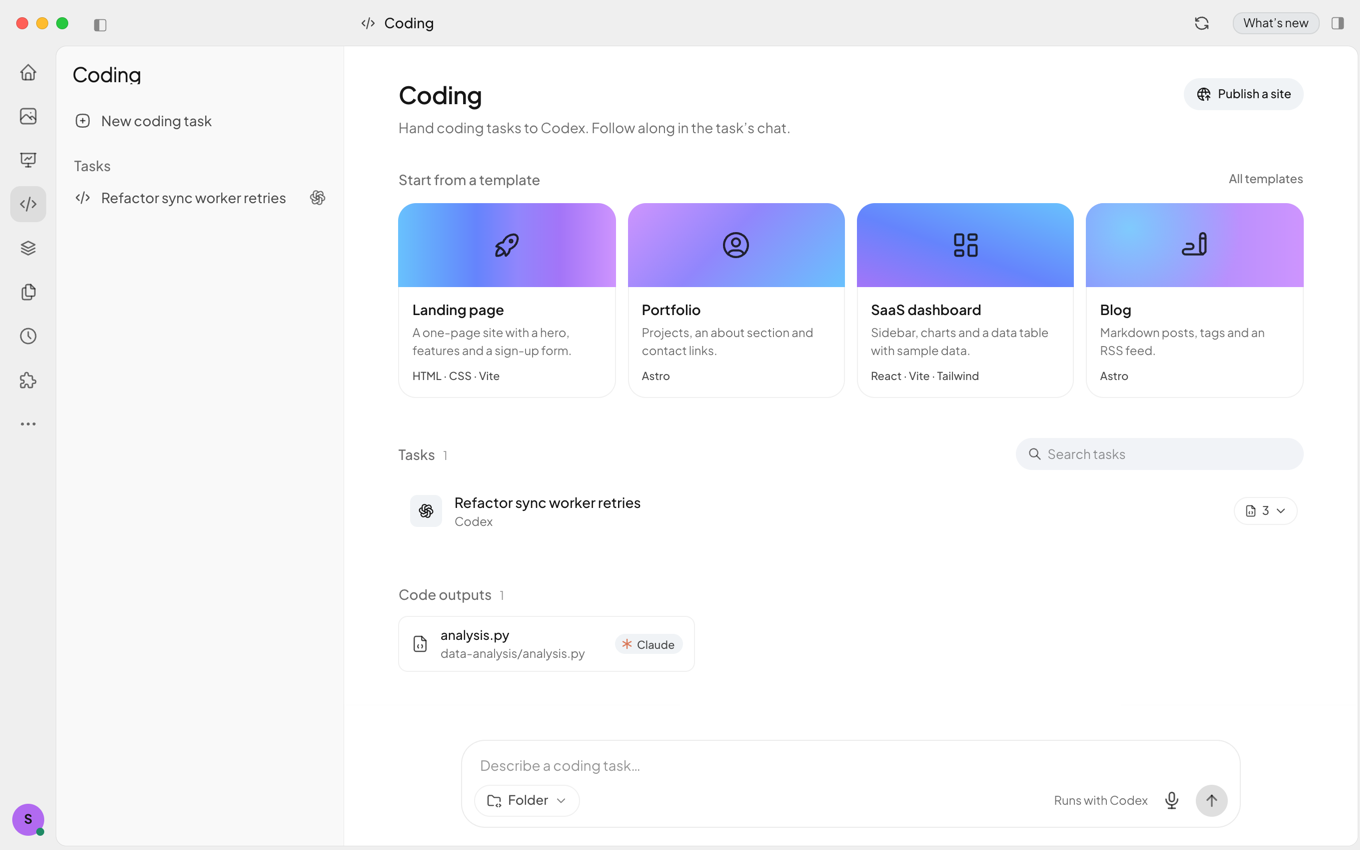Viewport: 1360px width, 850px height.
Task: Show more sections via the three-dots icon
Action: click(x=28, y=424)
